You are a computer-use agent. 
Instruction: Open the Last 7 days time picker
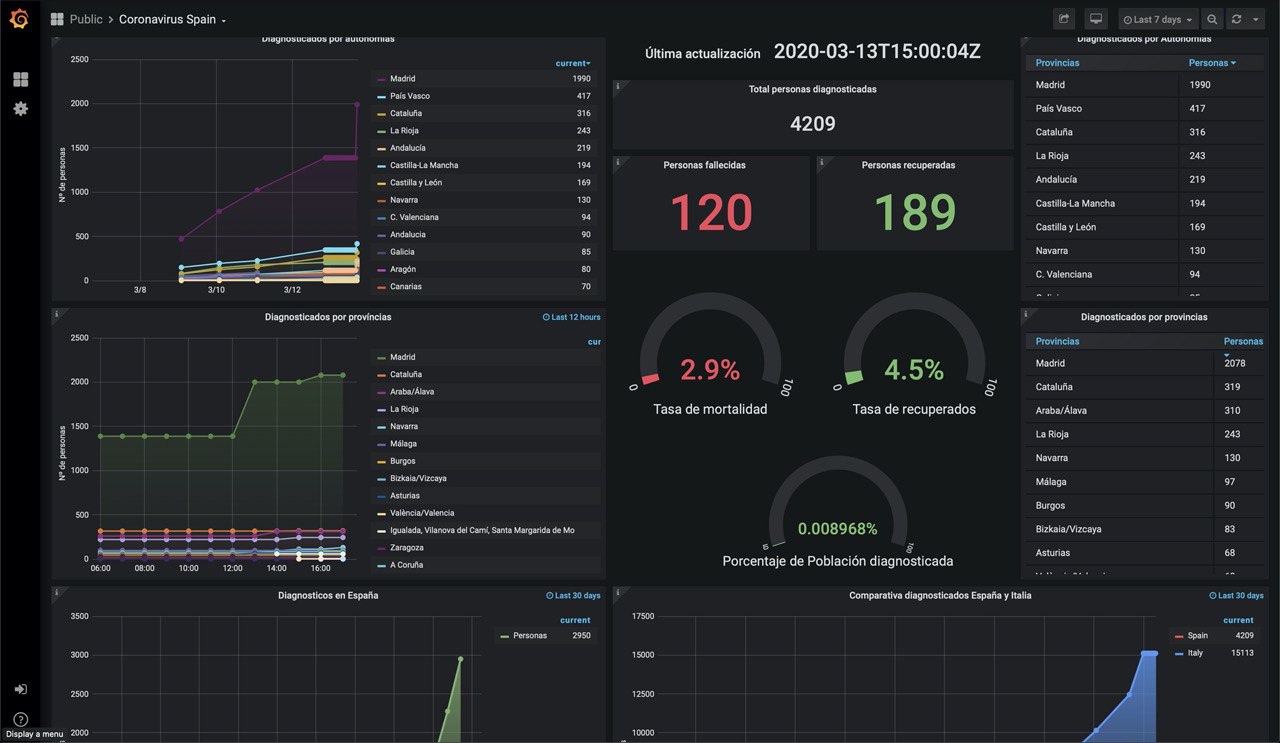coord(1157,19)
